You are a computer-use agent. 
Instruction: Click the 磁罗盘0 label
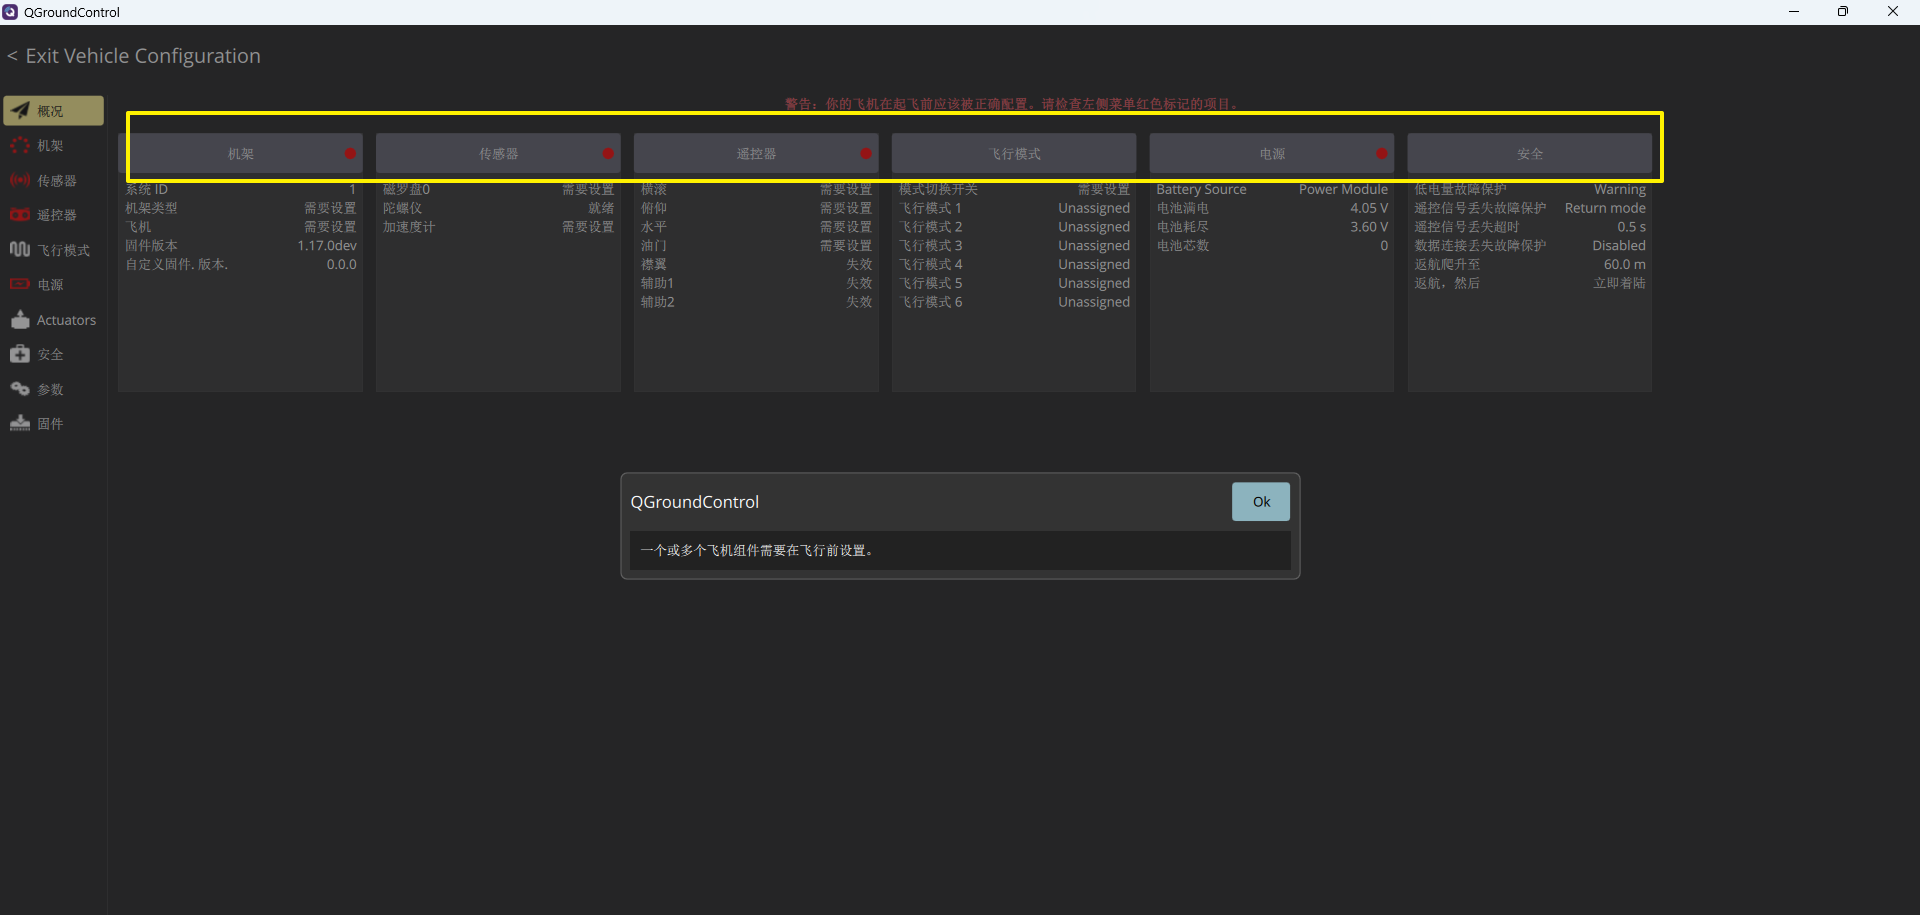406,190
